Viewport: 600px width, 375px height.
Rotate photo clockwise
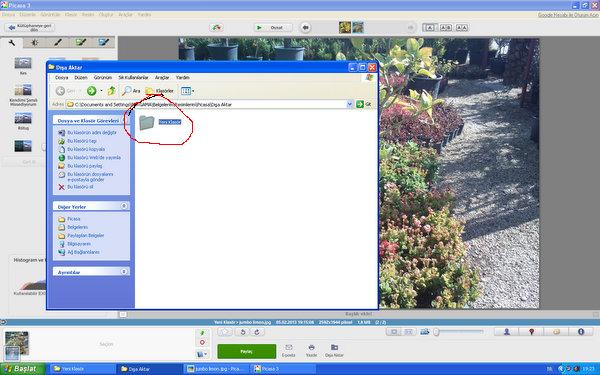pos(257,332)
